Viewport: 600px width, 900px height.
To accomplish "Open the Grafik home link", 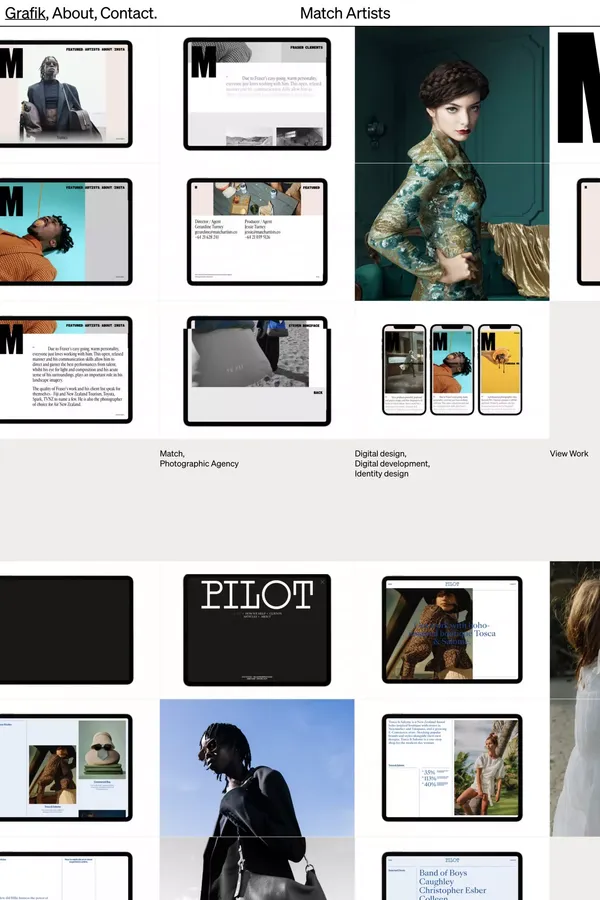I will pyautogui.click(x=25, y=13).
